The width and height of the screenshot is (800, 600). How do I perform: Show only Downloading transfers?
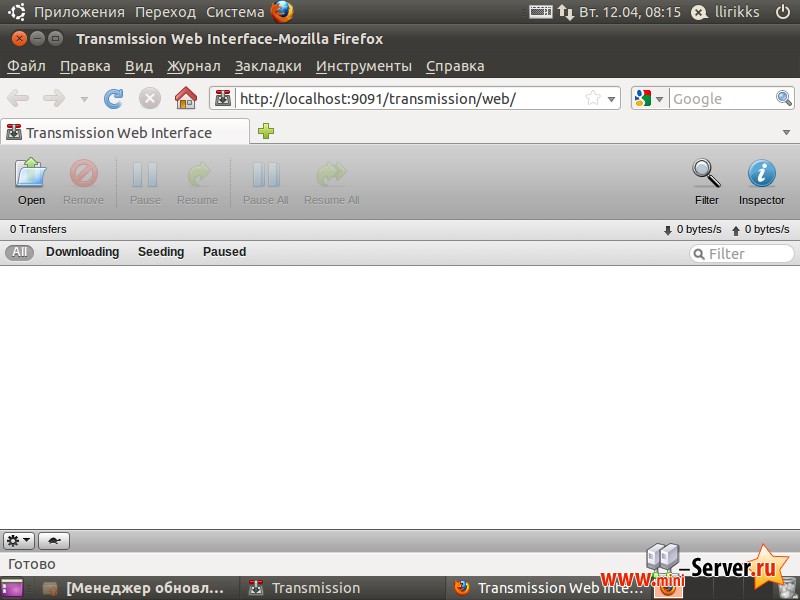tap(82, 252)
